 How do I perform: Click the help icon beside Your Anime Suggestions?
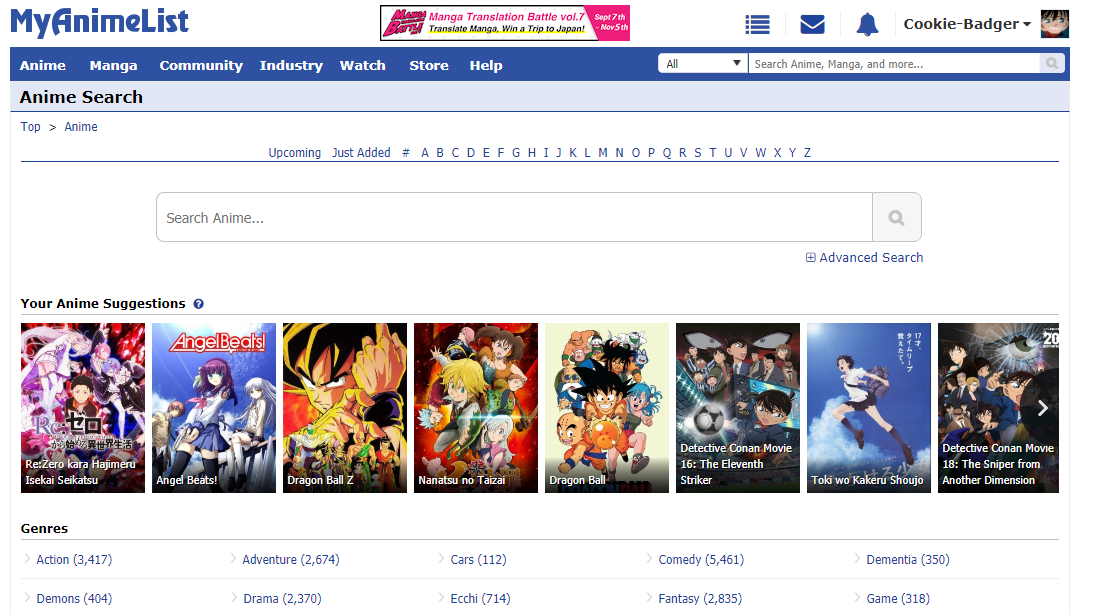click(x=198, y=304)
